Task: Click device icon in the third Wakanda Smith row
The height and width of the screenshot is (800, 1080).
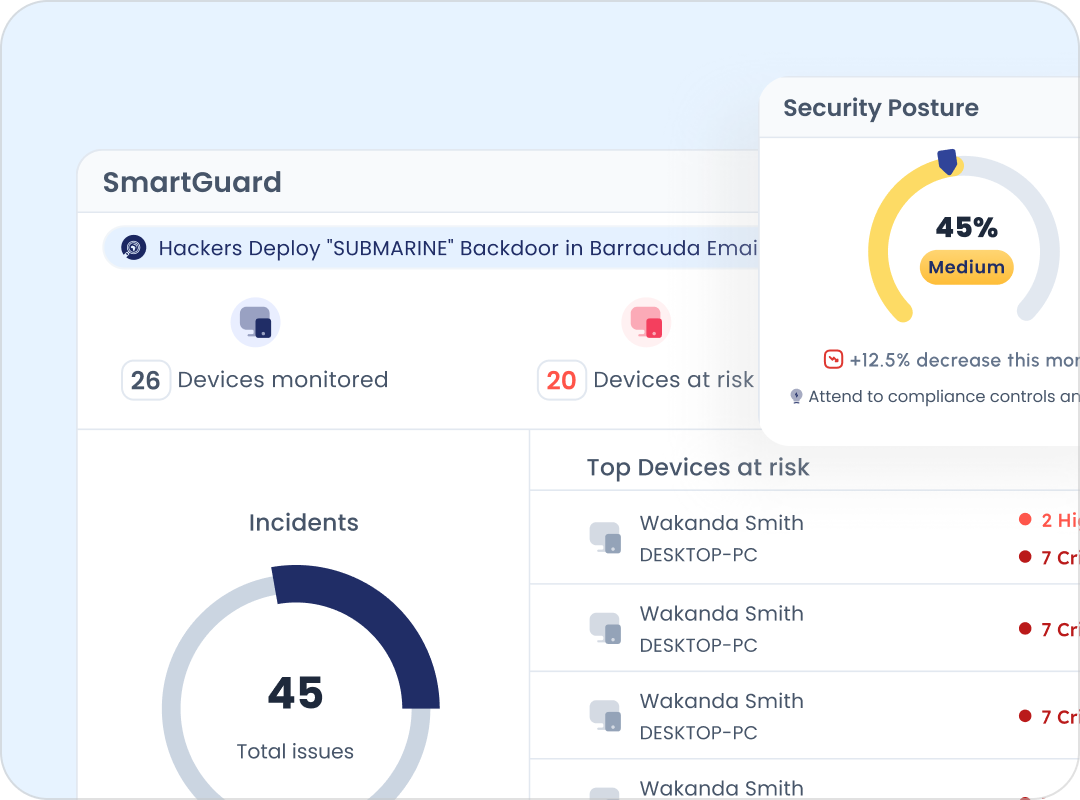Action: (x=605, y=715)
